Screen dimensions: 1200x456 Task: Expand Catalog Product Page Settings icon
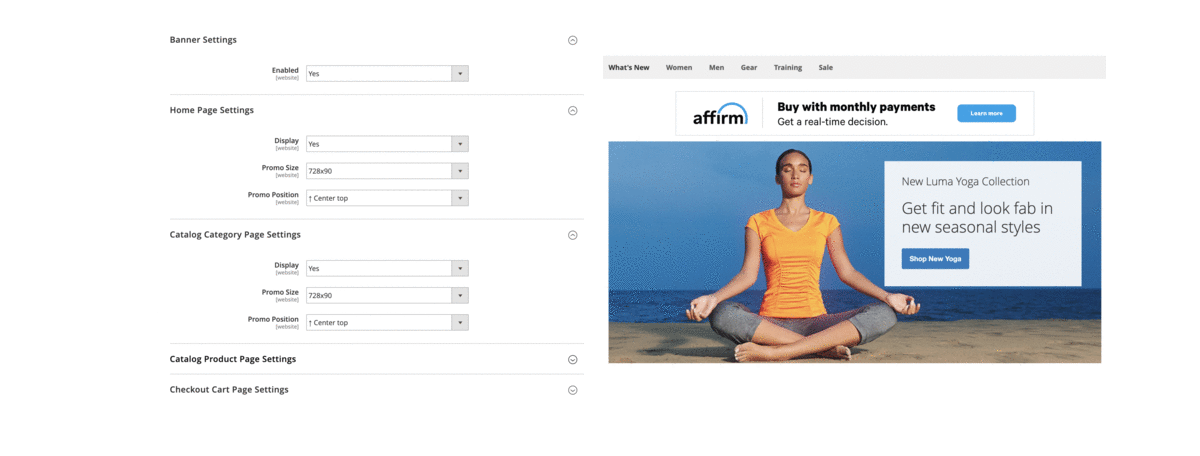pos(573,359)
